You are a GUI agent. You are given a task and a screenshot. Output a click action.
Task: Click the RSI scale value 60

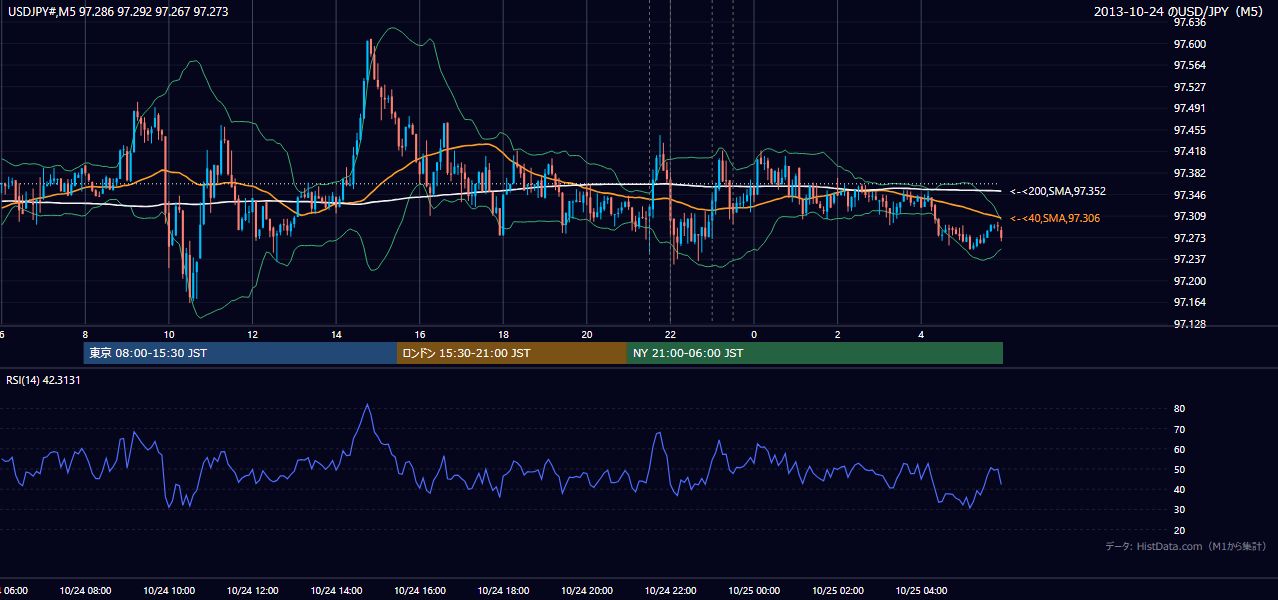[1179, 449]
